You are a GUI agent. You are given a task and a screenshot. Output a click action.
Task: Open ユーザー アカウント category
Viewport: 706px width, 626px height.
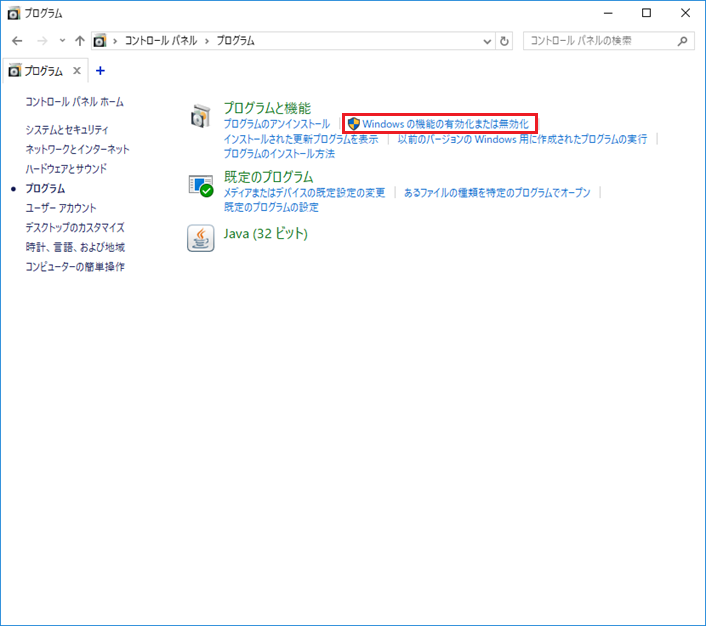(61, 208)
